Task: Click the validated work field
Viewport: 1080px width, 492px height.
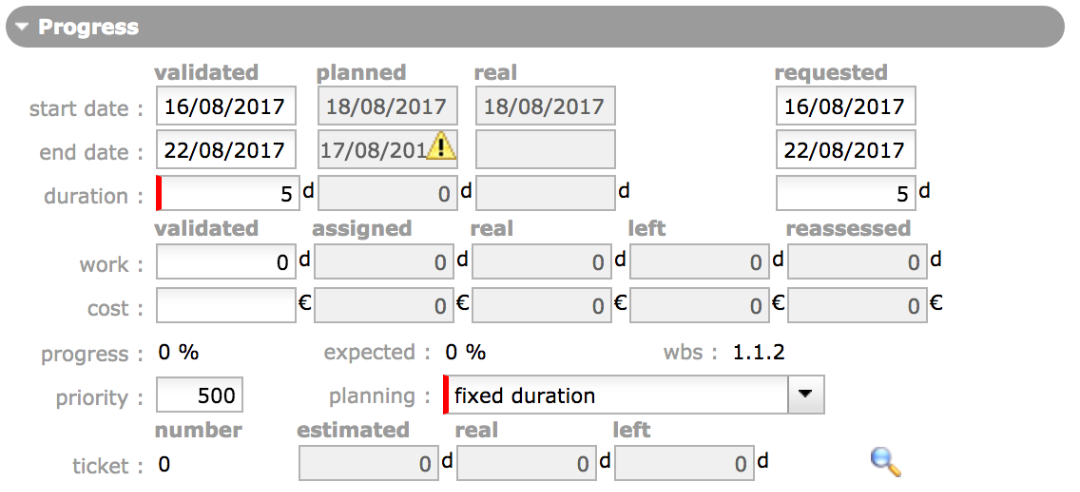Action: pyautogui.click(x=226, y=263)
